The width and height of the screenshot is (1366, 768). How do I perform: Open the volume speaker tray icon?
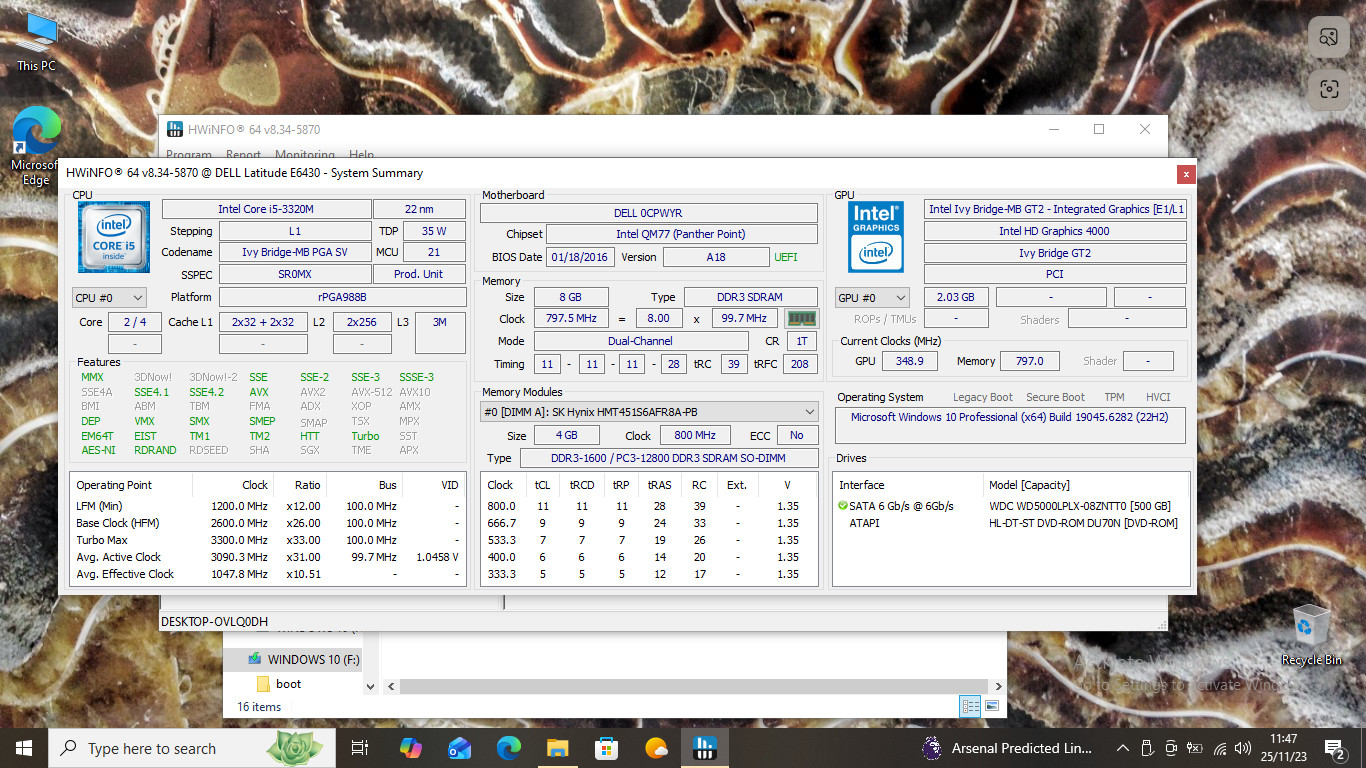click(x=1243, y=748)
